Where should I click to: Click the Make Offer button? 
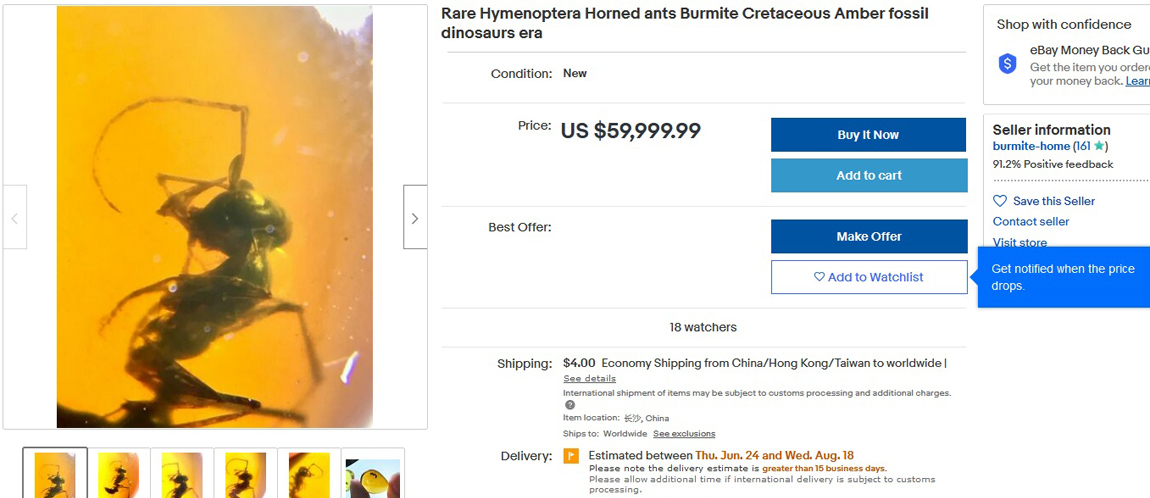coord(868,237)
